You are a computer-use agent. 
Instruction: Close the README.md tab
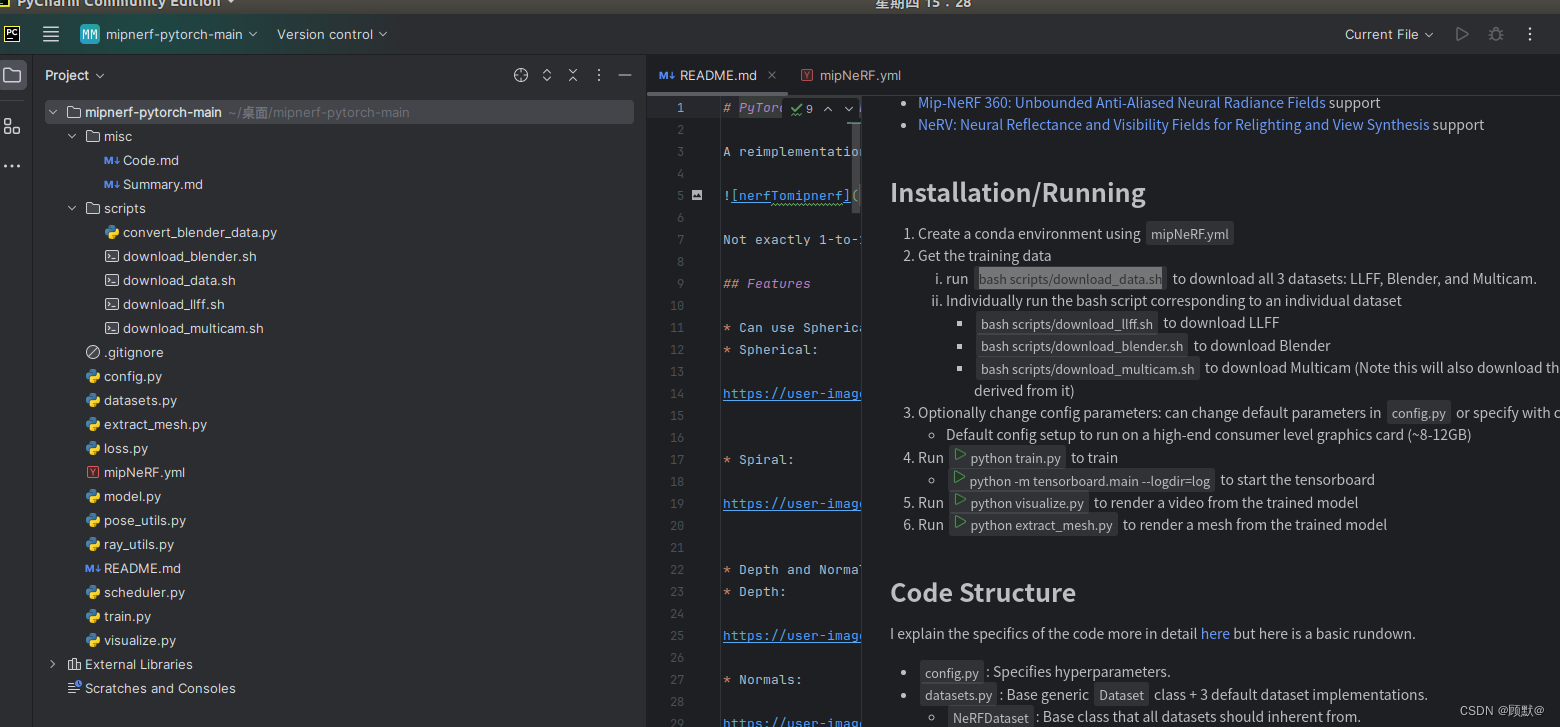(772, 75)
